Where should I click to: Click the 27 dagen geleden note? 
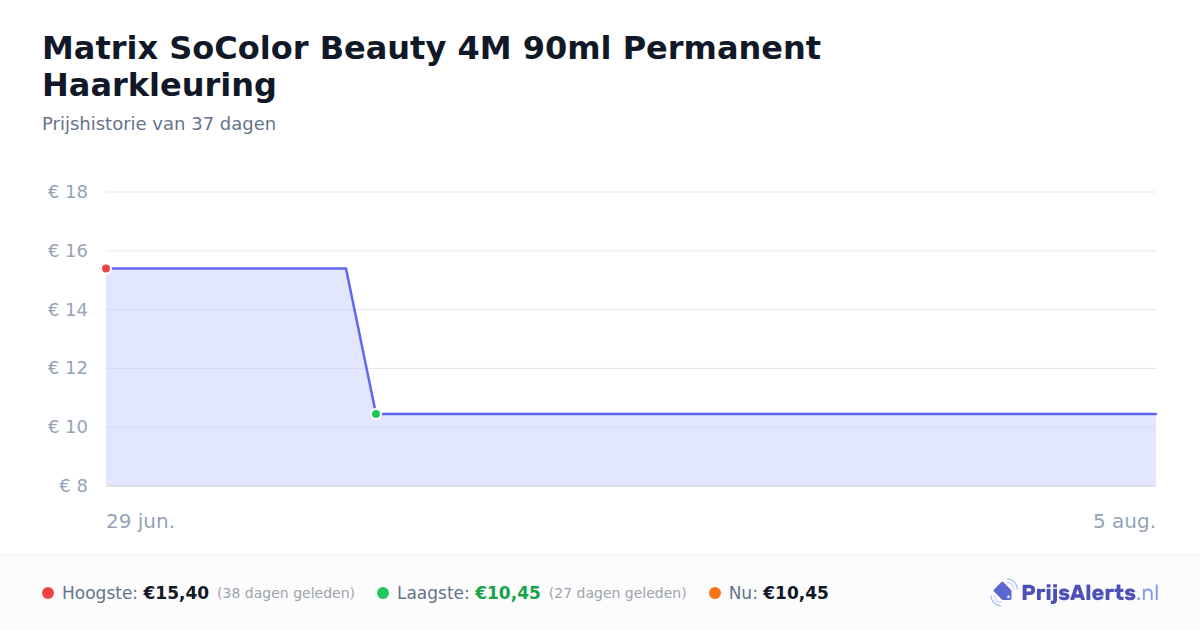pos(618,593)
